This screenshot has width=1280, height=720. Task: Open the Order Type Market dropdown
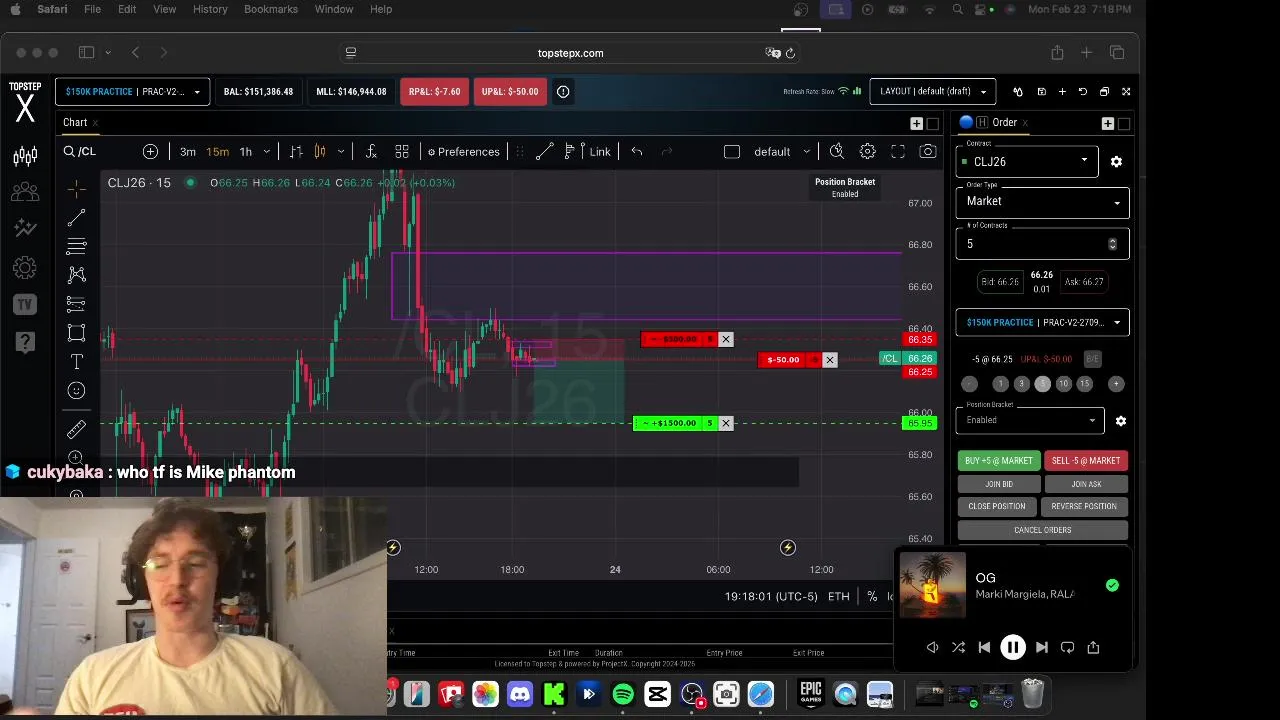pos(1042,202)
